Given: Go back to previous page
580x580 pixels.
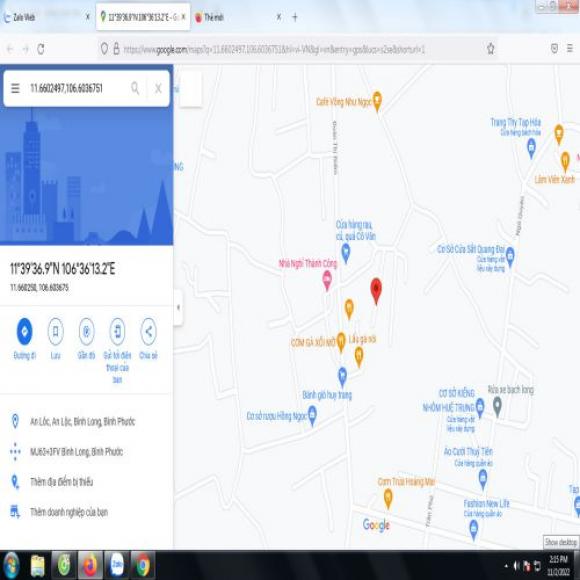Looking at the screenshot, I should coord(10,49).
